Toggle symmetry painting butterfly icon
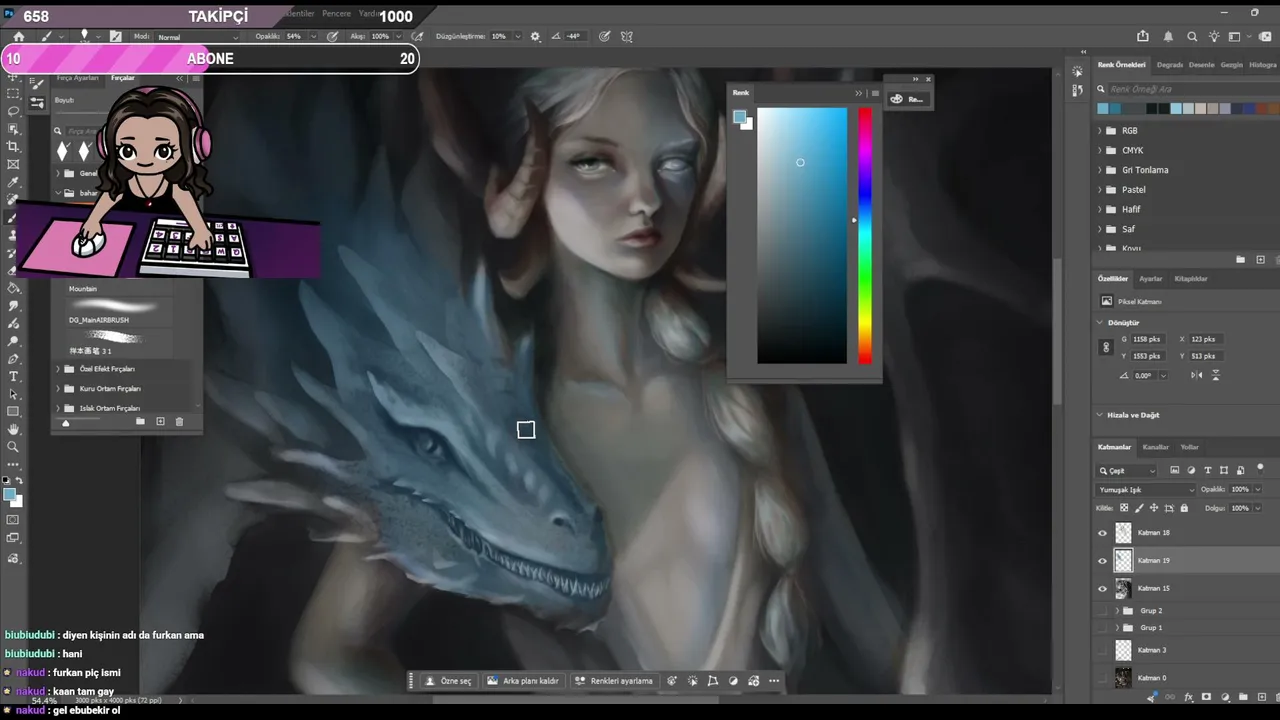1280x720 pixels. coord(627,36)
